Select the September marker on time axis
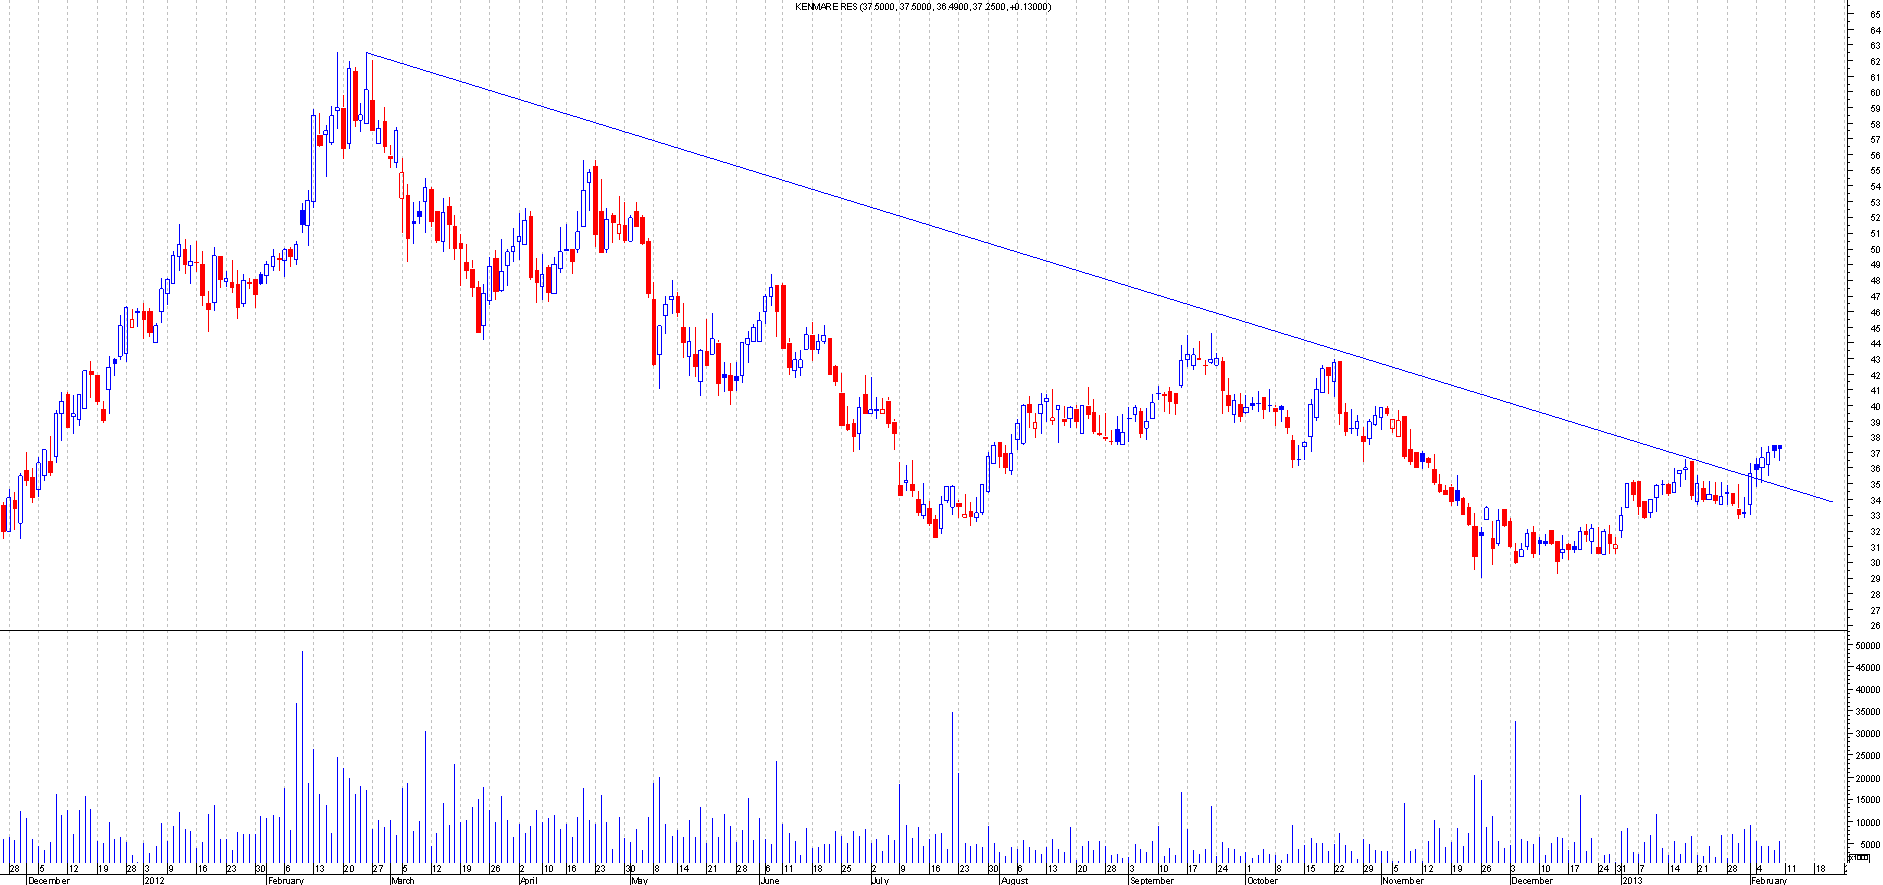The width and height of the screenshot is (1883, 885). pyautogui.click(x=1151, y=880)
